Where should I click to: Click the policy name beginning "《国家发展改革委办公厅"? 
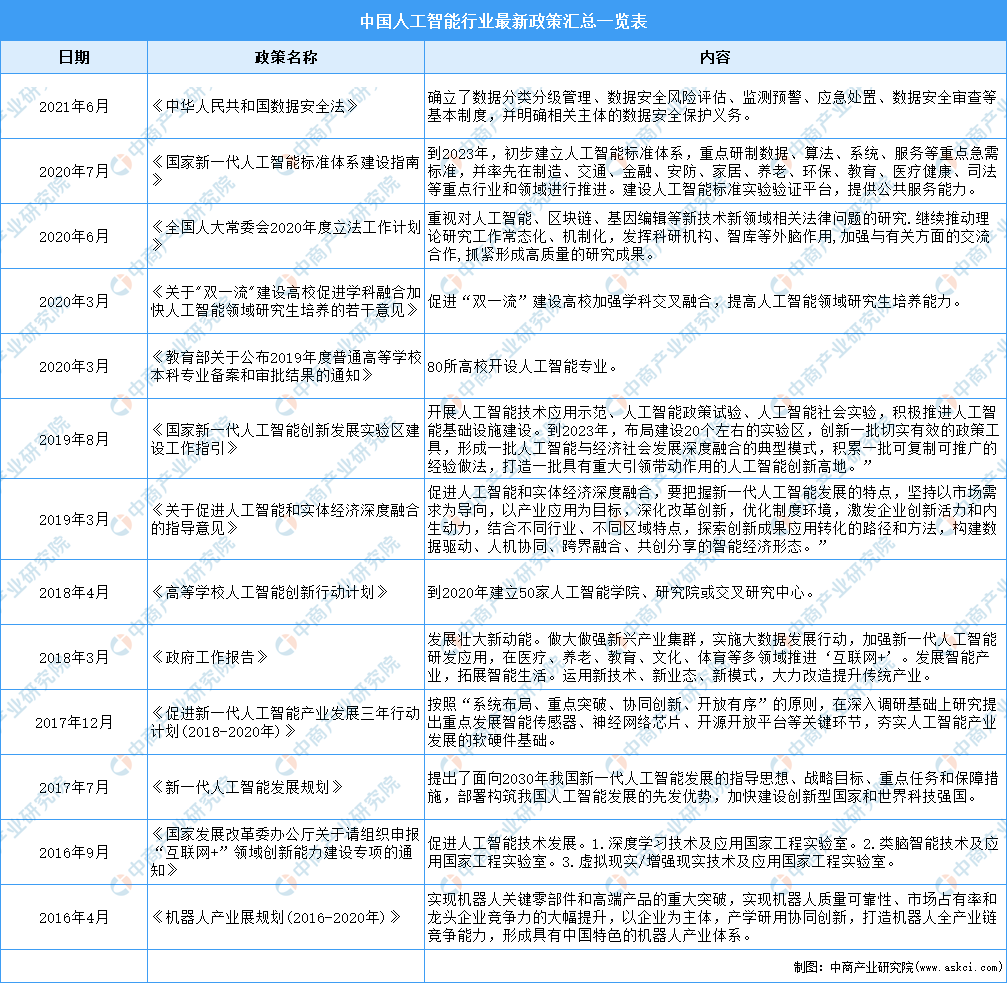click(x=286, y=852)
